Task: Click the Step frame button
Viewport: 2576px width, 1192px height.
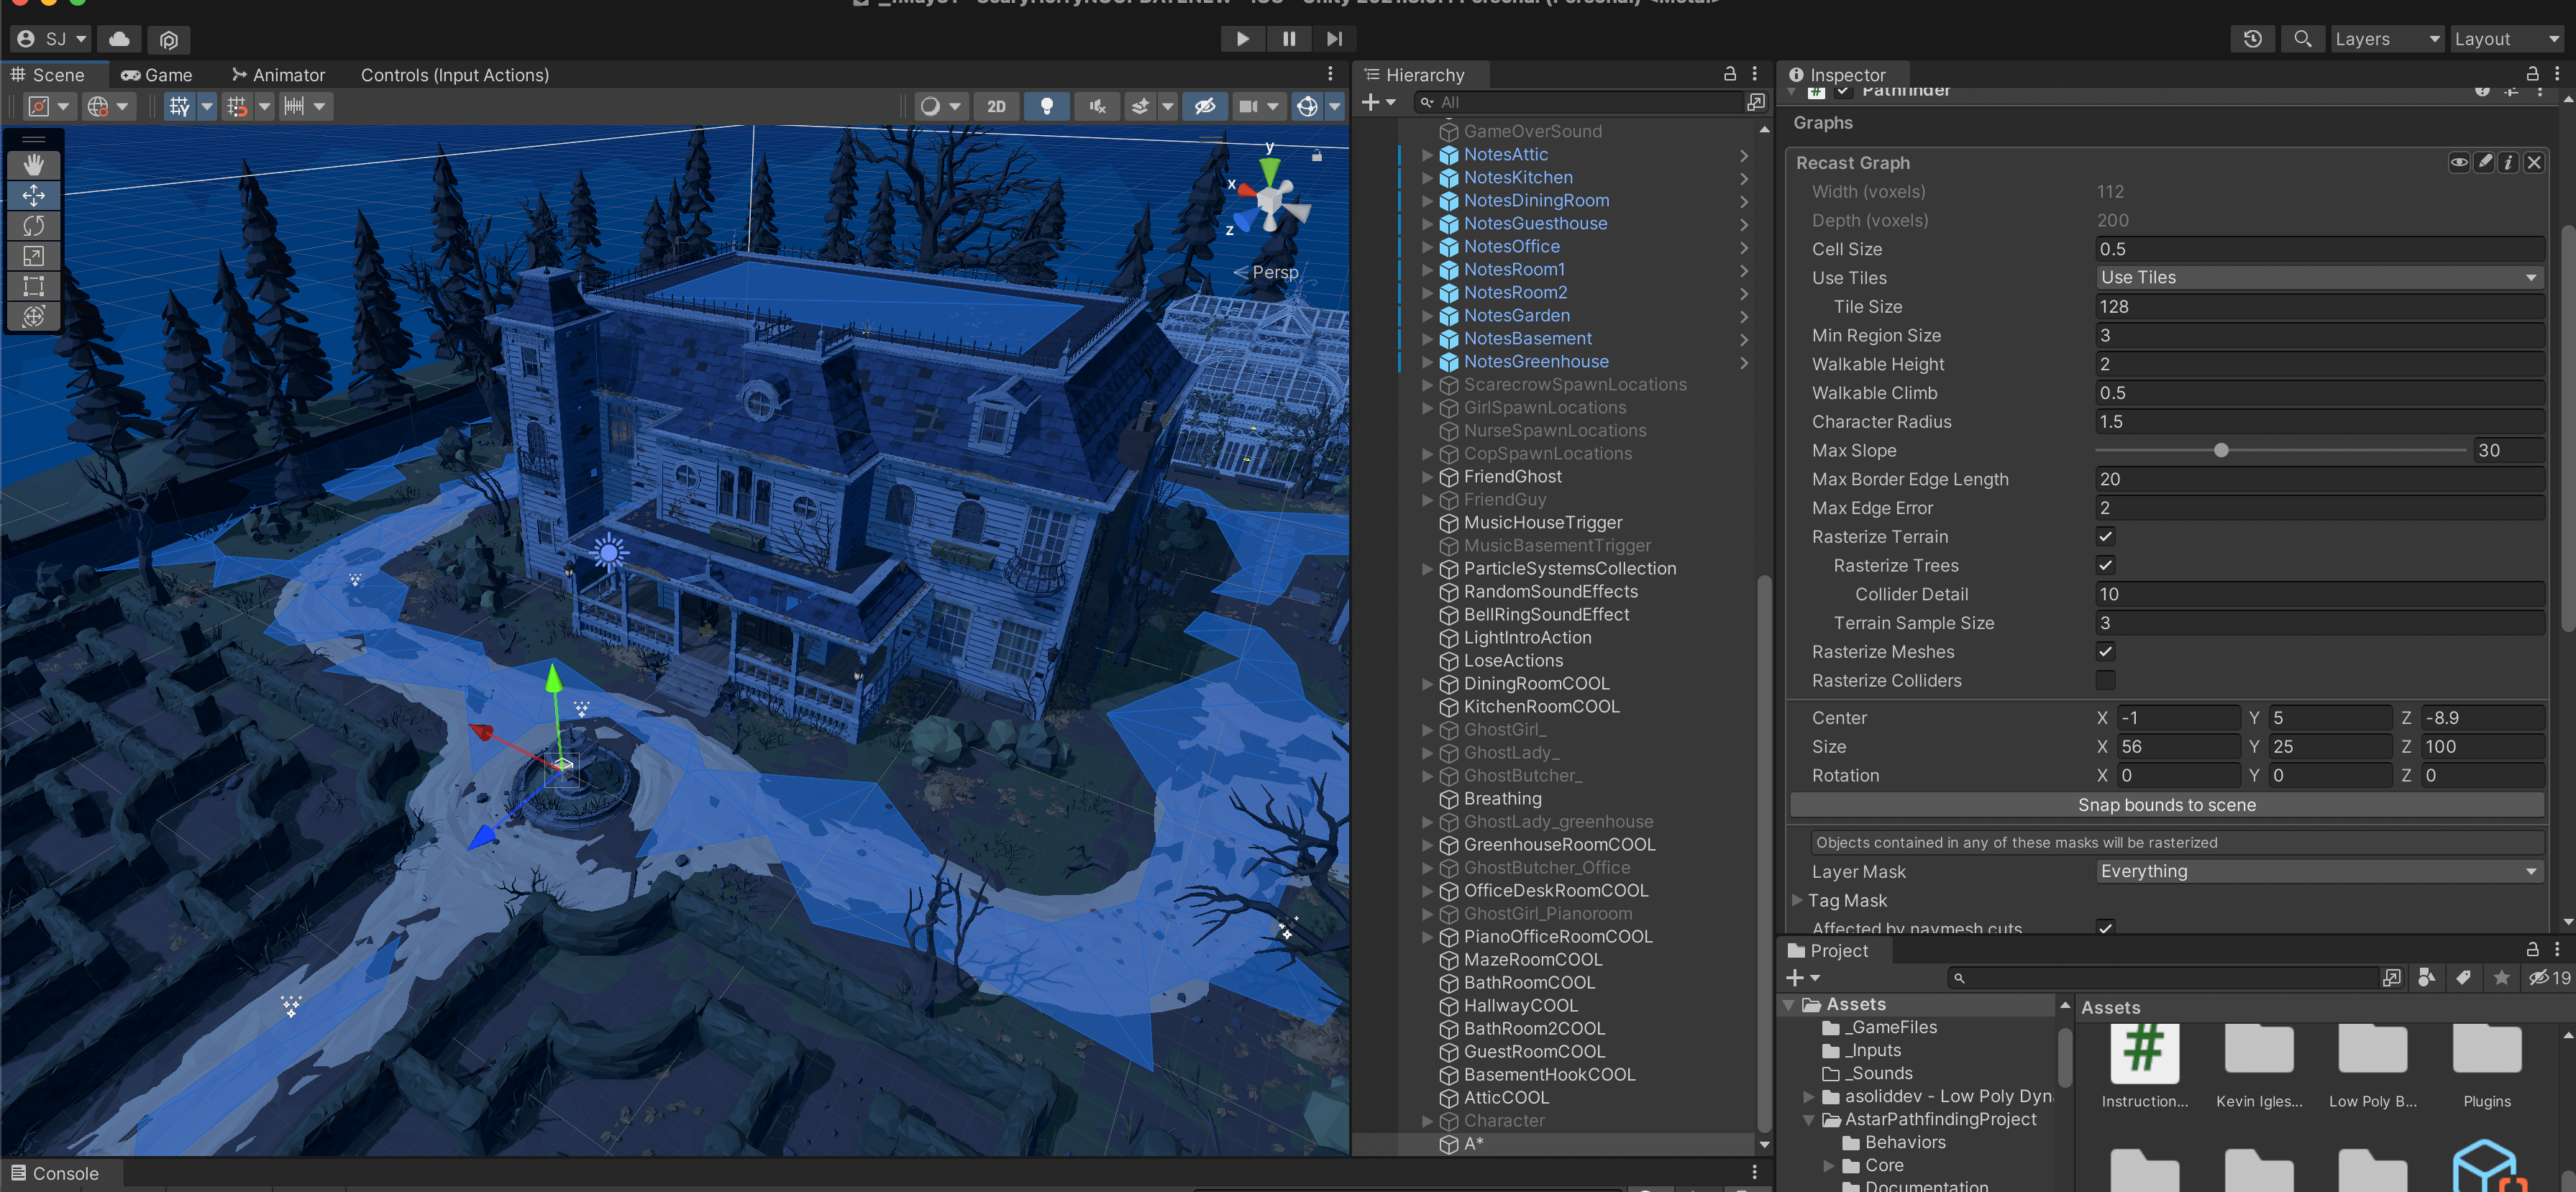Action: [x=1335, y=39]
